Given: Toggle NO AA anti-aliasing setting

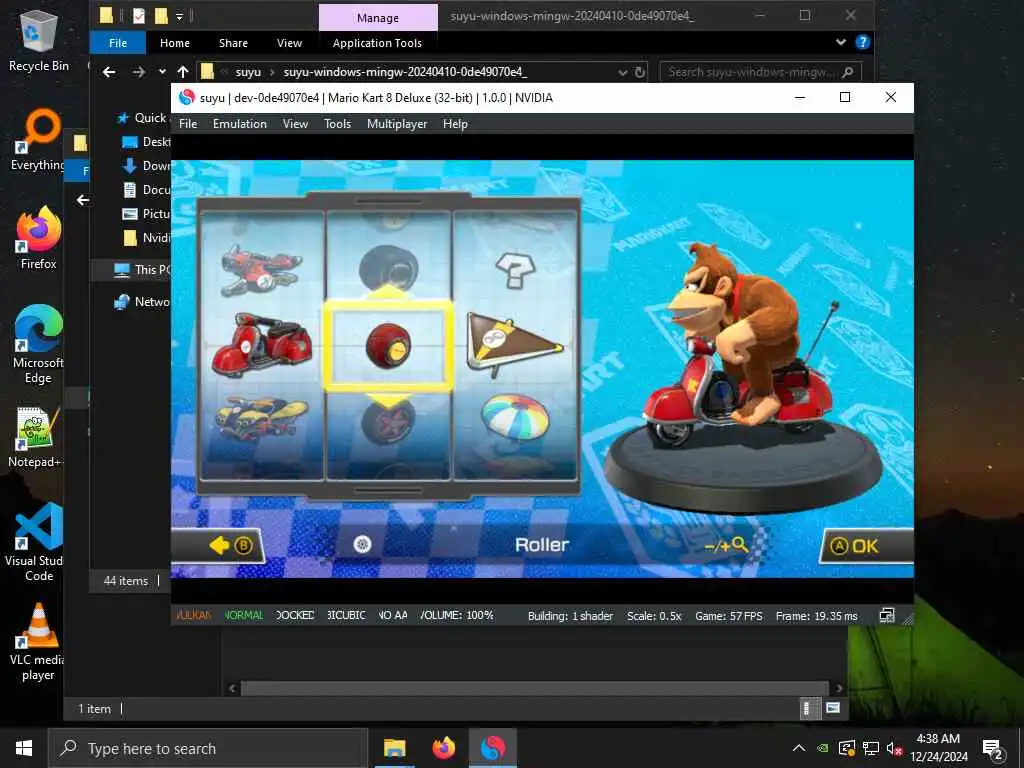Looking at the screenshot, I should pos(392,615).
